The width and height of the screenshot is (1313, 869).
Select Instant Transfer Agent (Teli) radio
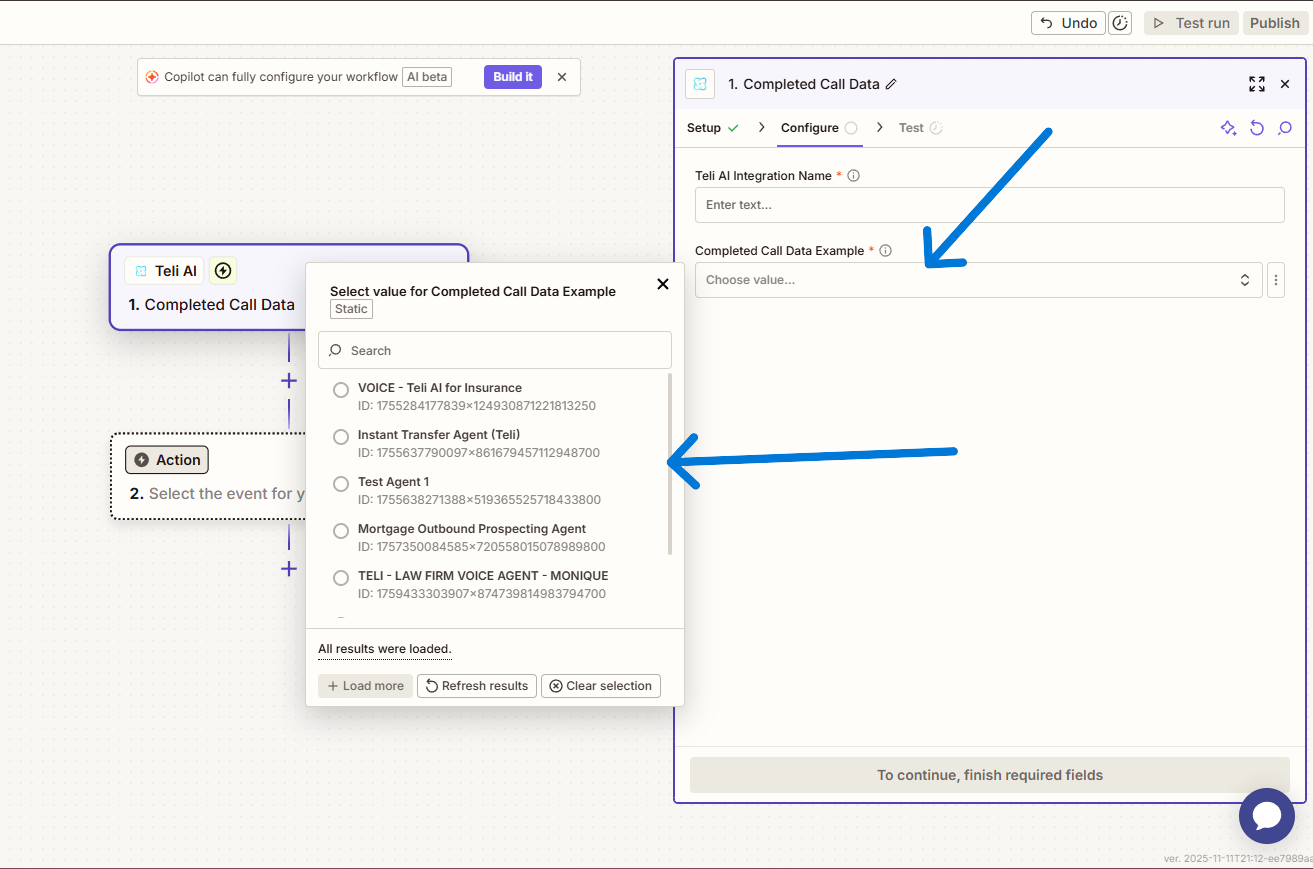(x=341, y=437)
